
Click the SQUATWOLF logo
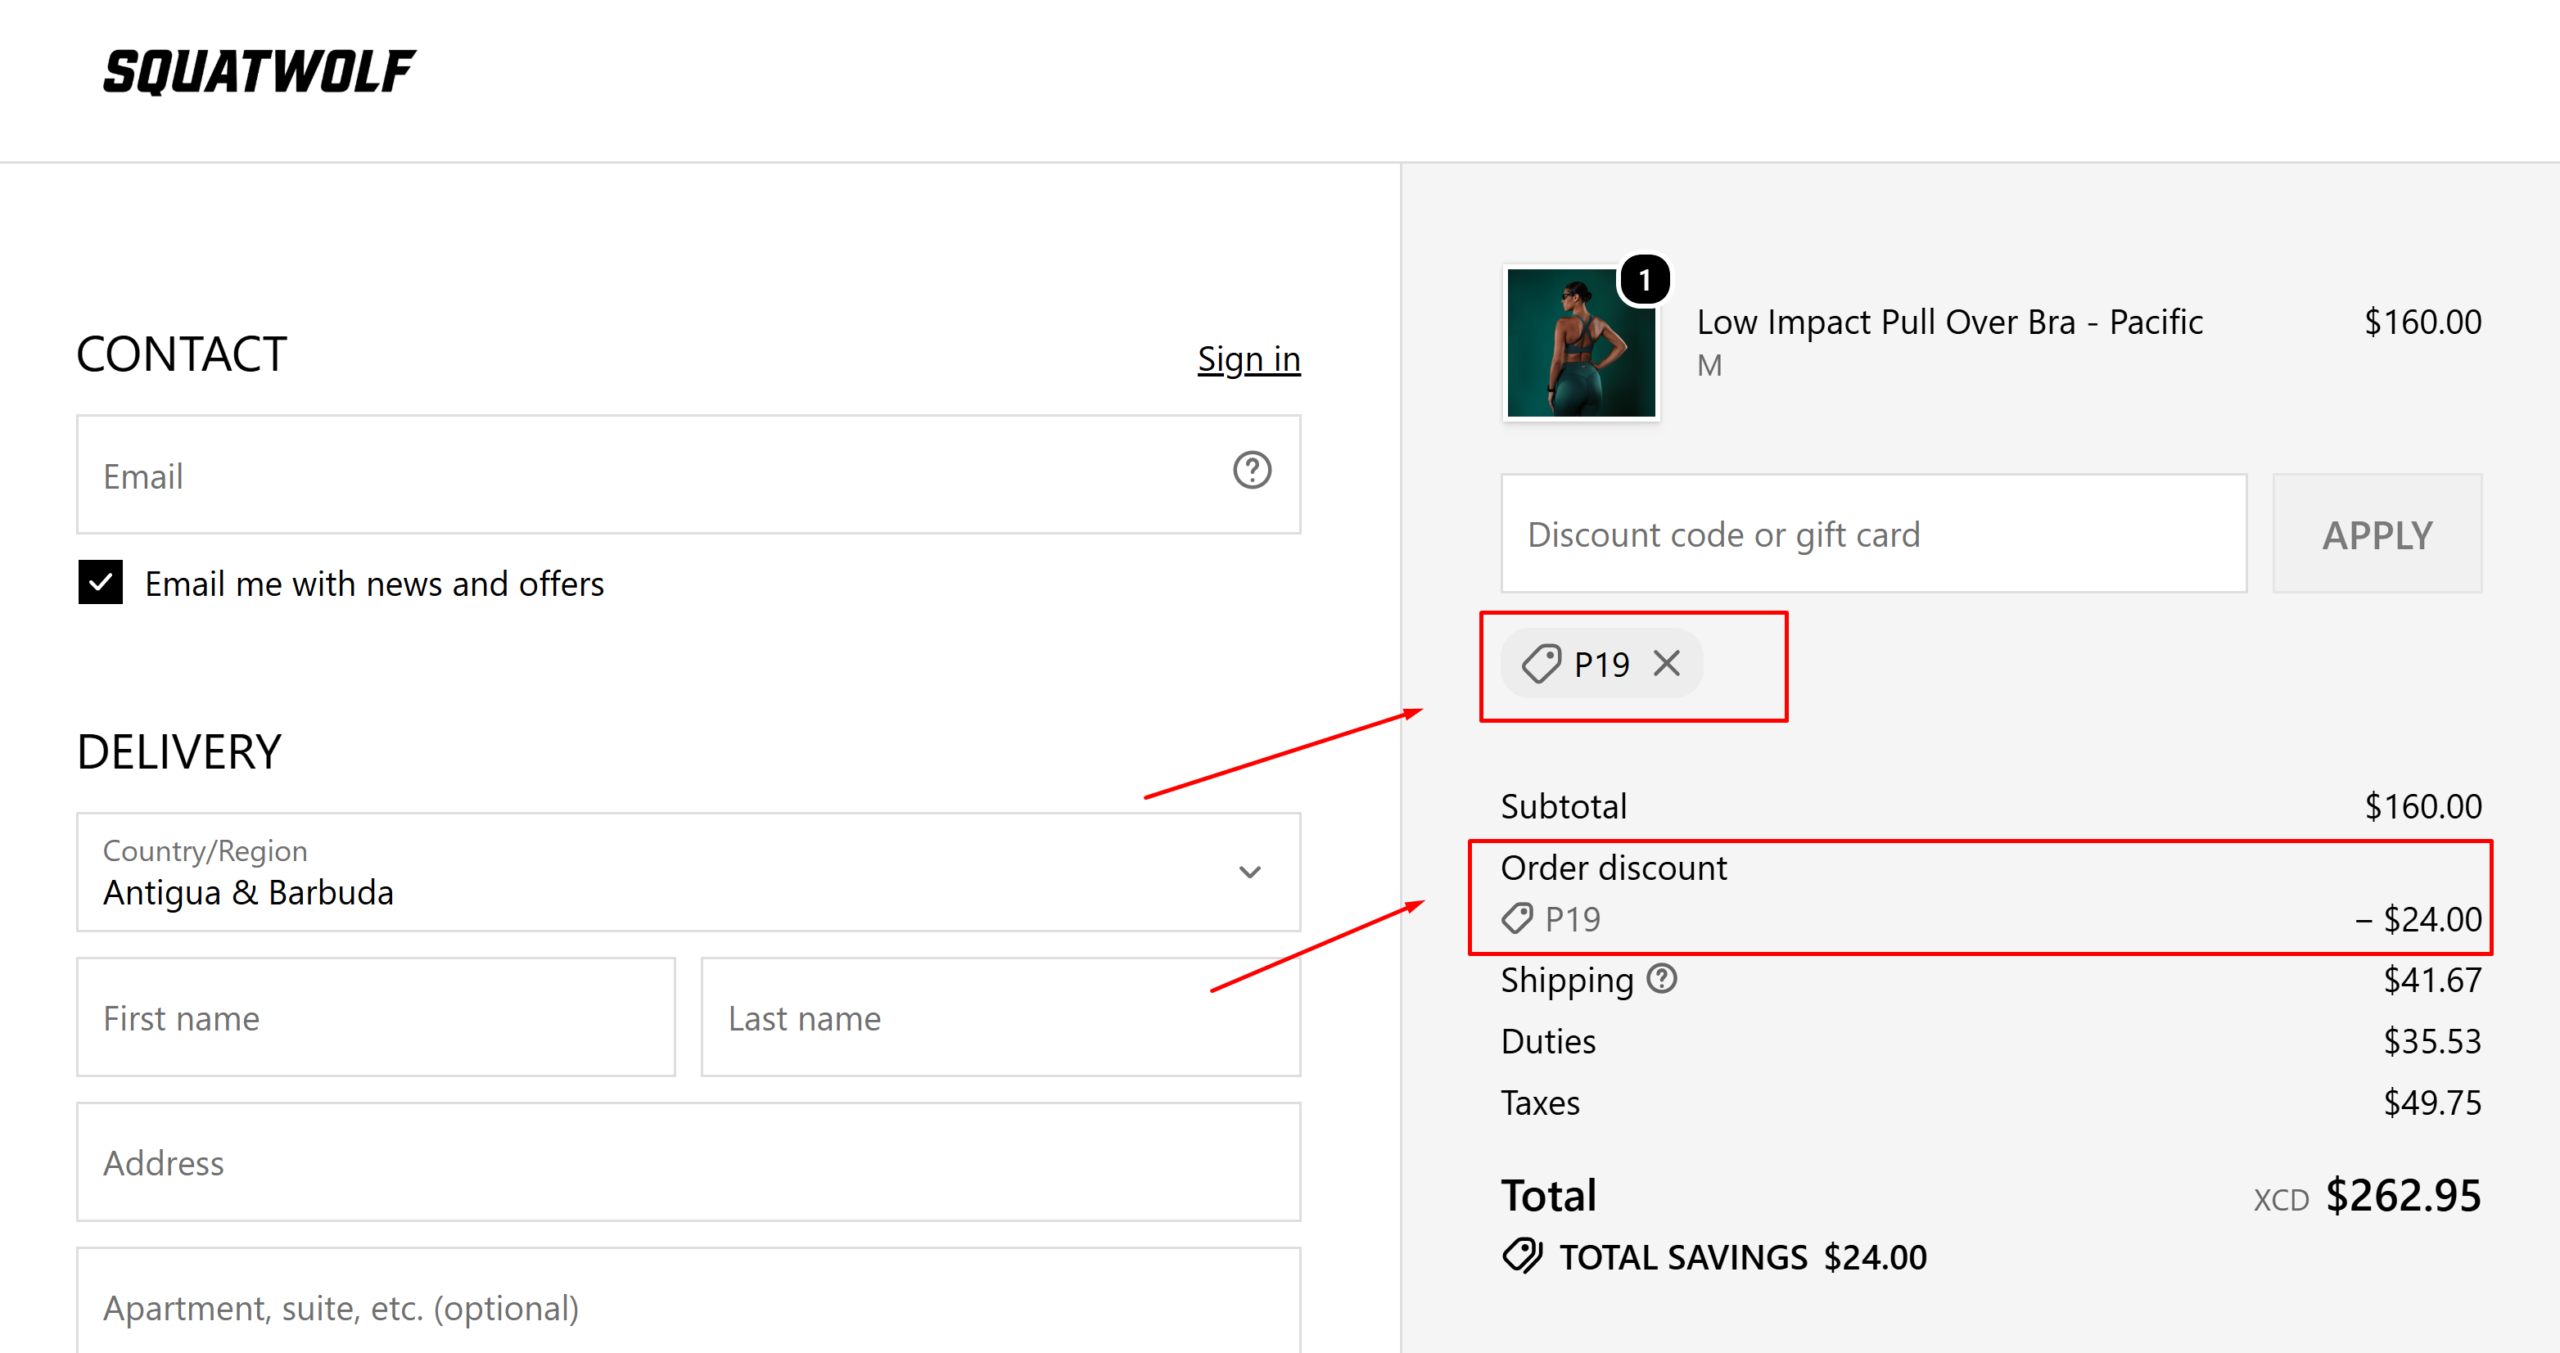[x=259, y=72]
